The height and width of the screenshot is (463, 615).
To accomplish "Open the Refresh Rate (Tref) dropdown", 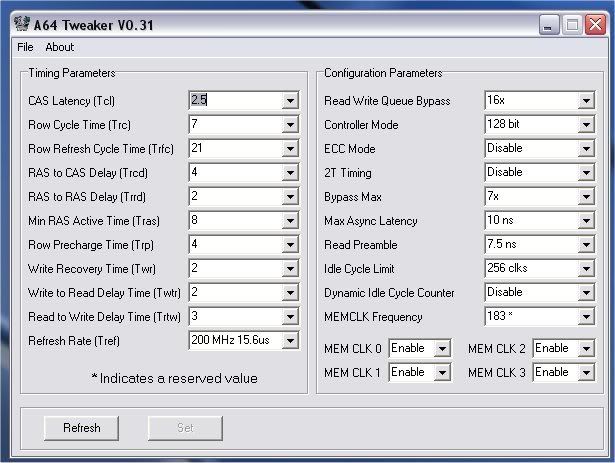I will point(290,341).
